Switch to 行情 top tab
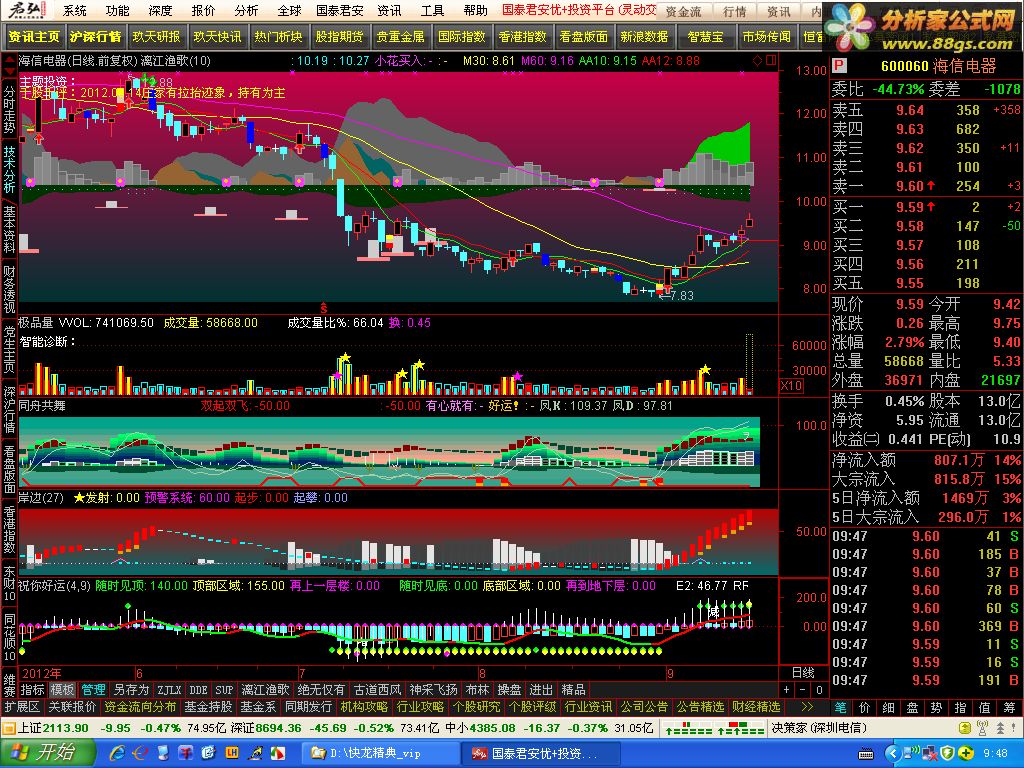This screenshot has width=1024, height=768. (x=735, y=11)
